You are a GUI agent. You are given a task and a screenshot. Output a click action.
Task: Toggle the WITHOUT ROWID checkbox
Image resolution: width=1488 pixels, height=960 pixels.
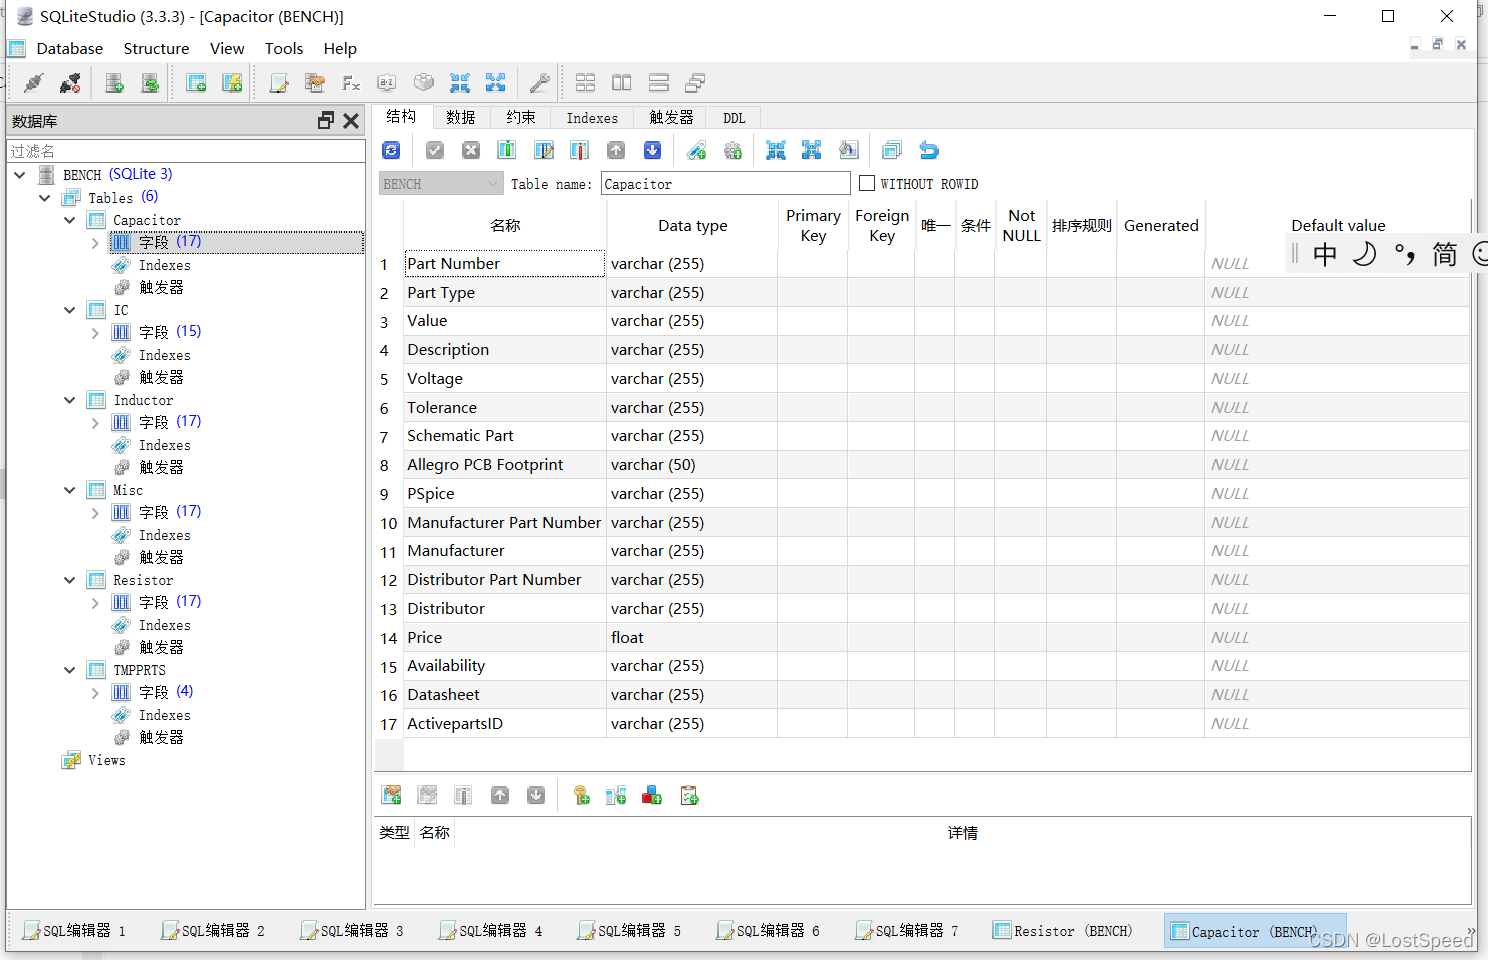pos(867,183)
